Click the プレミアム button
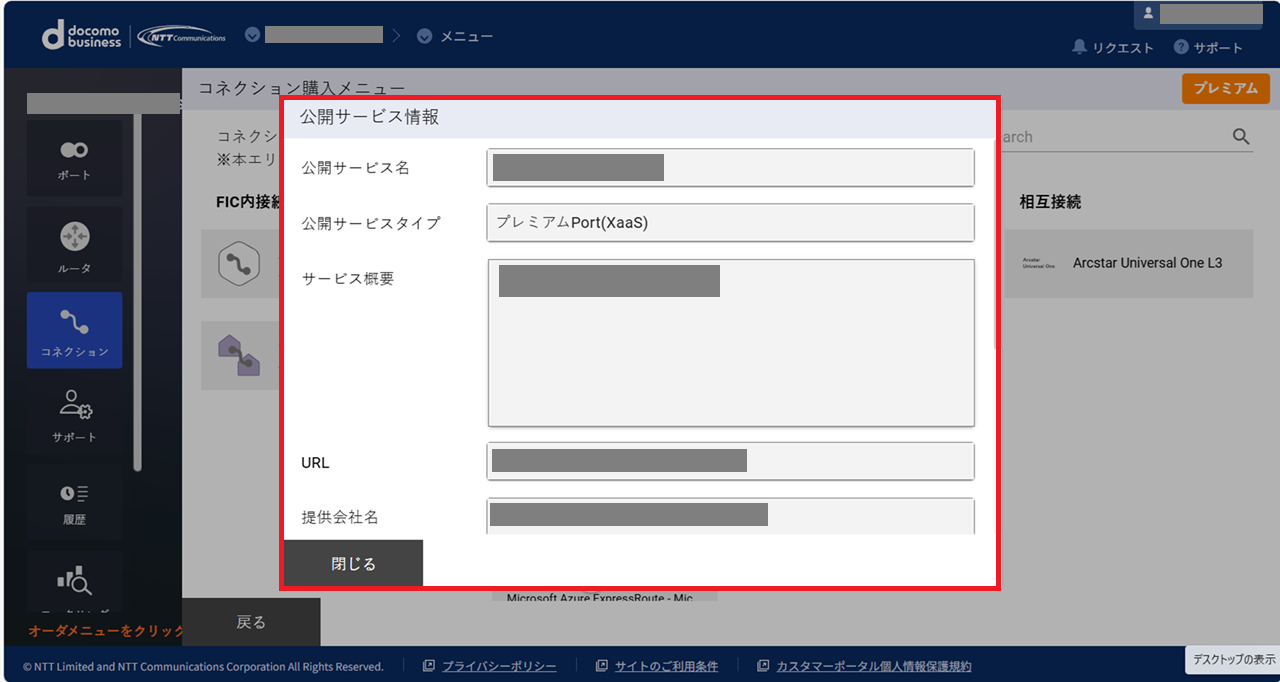Image resolution: width=1280 pixels, height=682 pixels. pos(1225,88)
